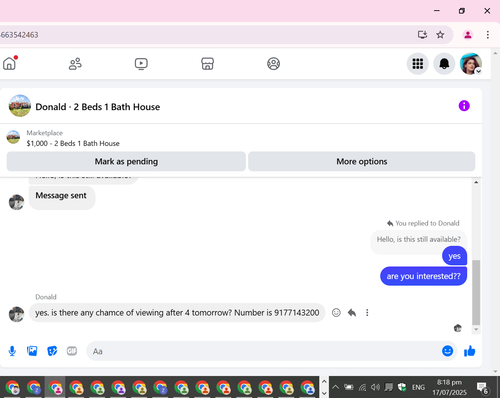Click the "You replied to Donald" label
This screenshot has width=500, height=398.
click(x=423, y=223)
